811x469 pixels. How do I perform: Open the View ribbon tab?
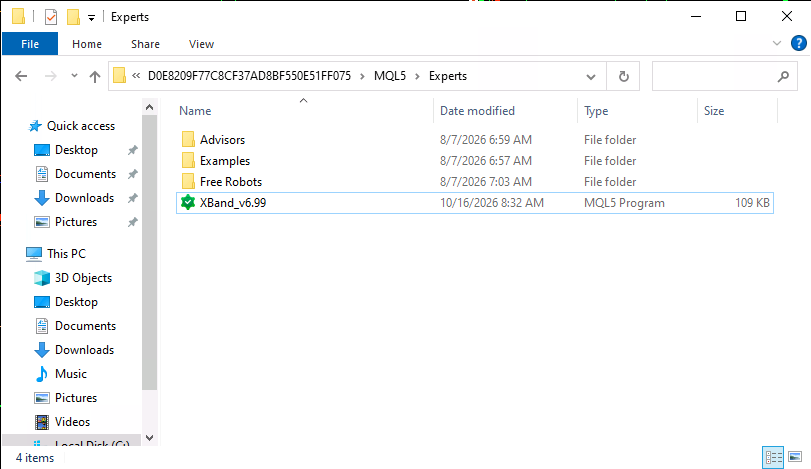(x=201, y=44)
